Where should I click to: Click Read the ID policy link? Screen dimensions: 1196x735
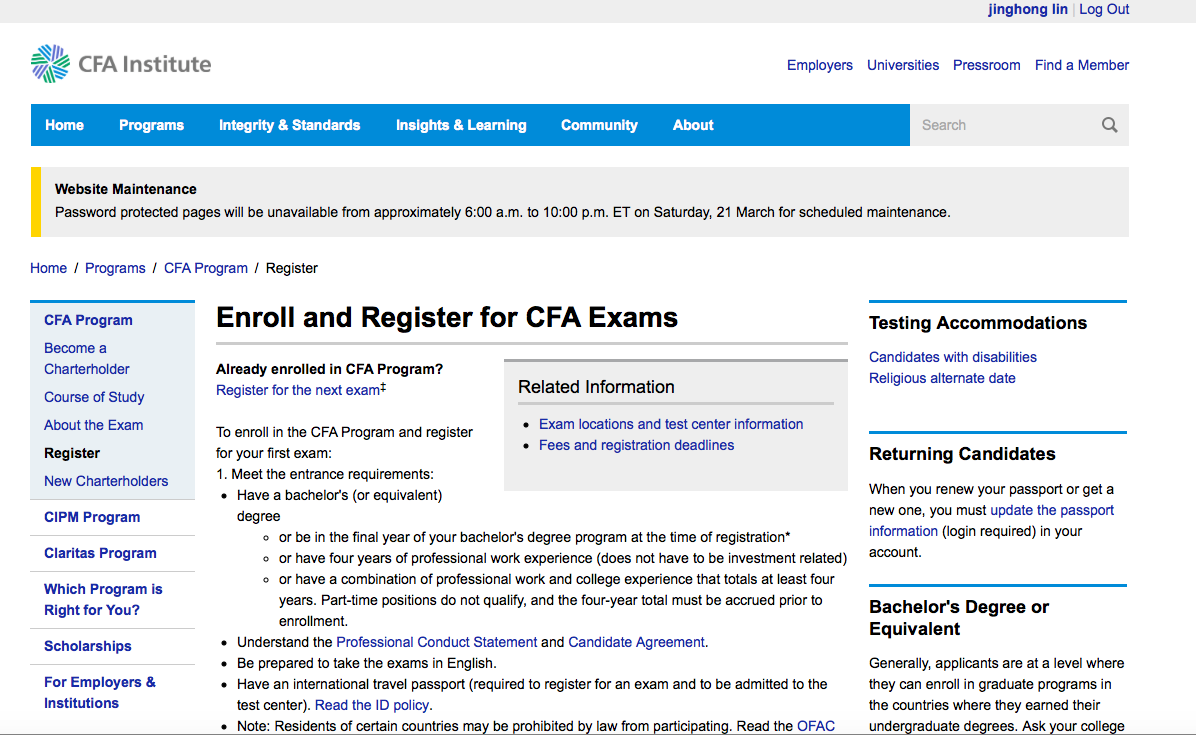click(x=371, y=705)
